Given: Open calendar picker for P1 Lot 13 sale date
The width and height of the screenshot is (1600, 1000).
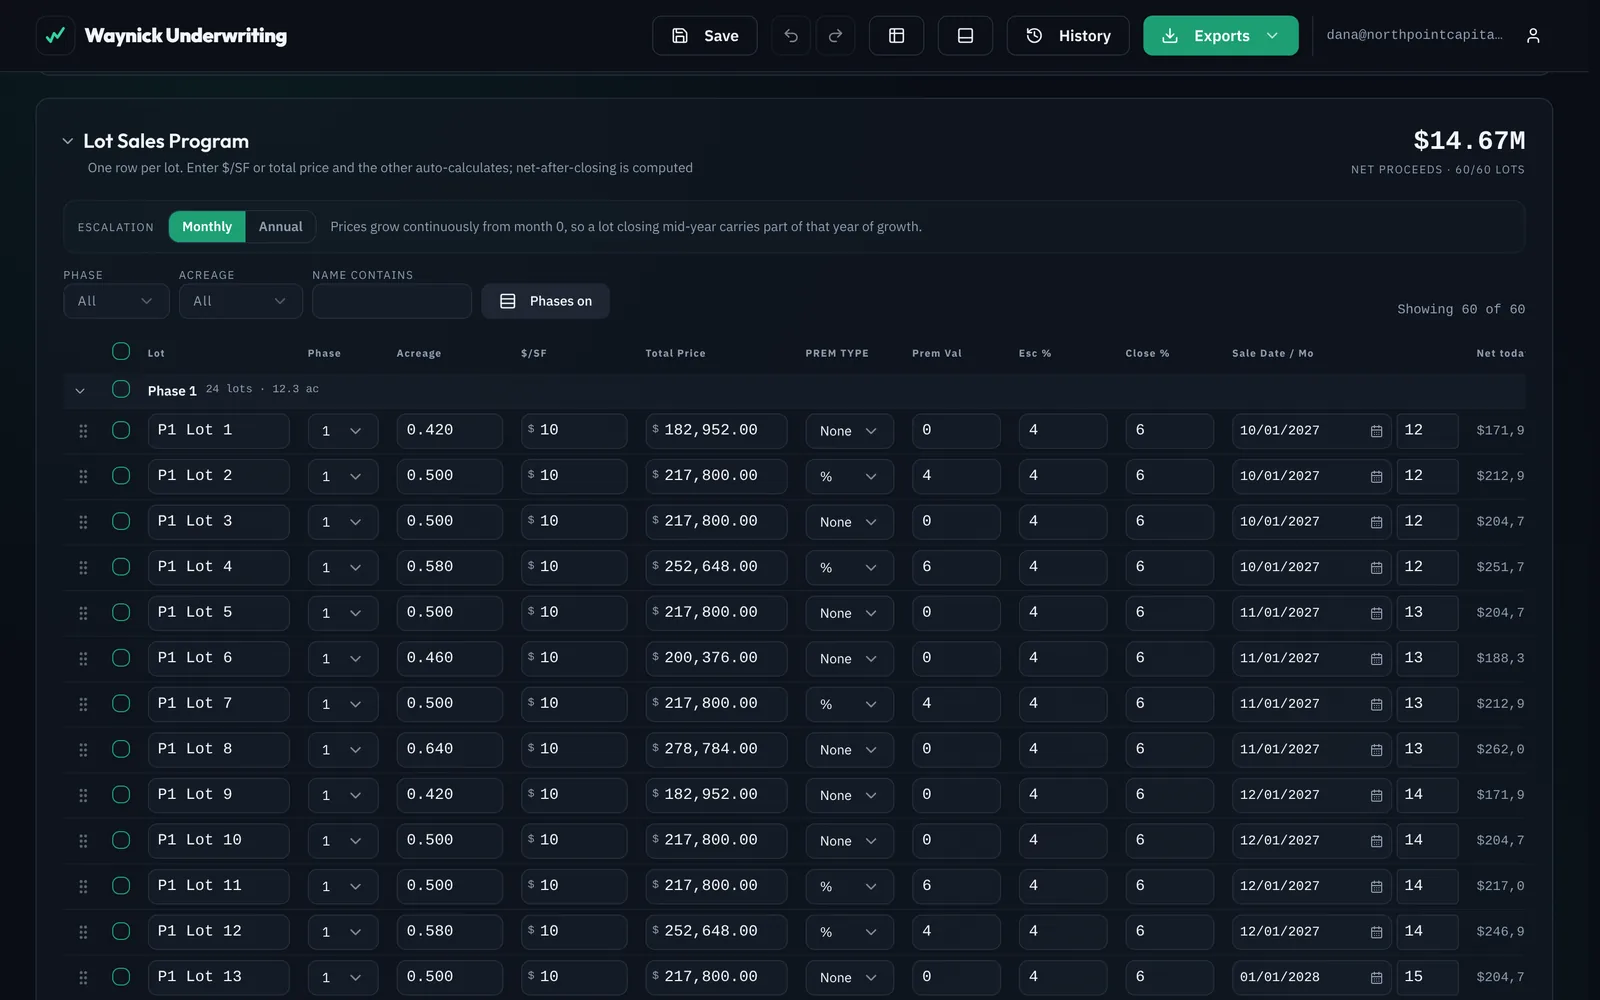Looking at the screenshot, I should [1376, 977].
